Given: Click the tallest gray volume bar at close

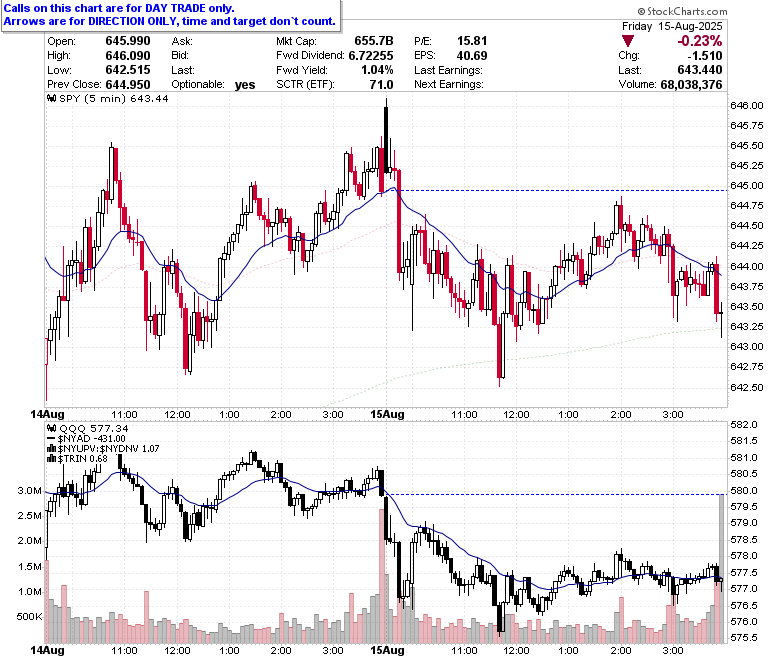Looking at the screenshot, I should click(x=721, y=568).
